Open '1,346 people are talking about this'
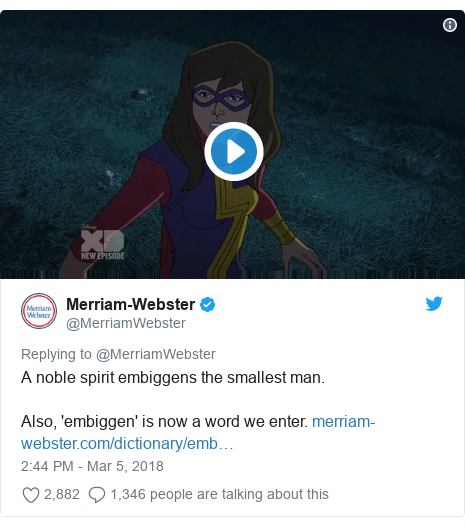The width and height of the screenshot is (465, 527). tap(219, 494)
